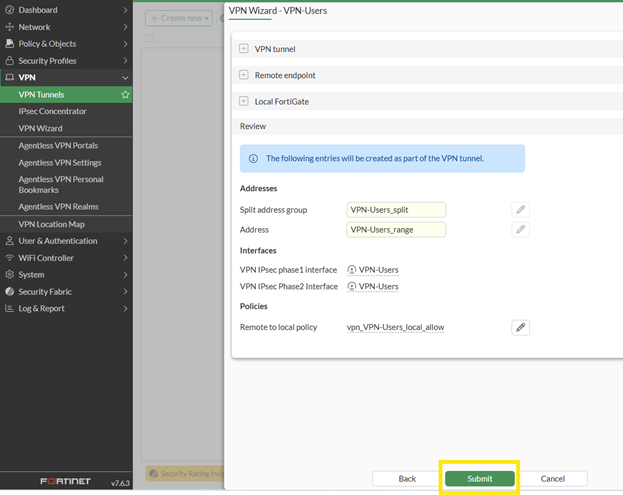Open VPN Wizard menu item

pos(66,128)
